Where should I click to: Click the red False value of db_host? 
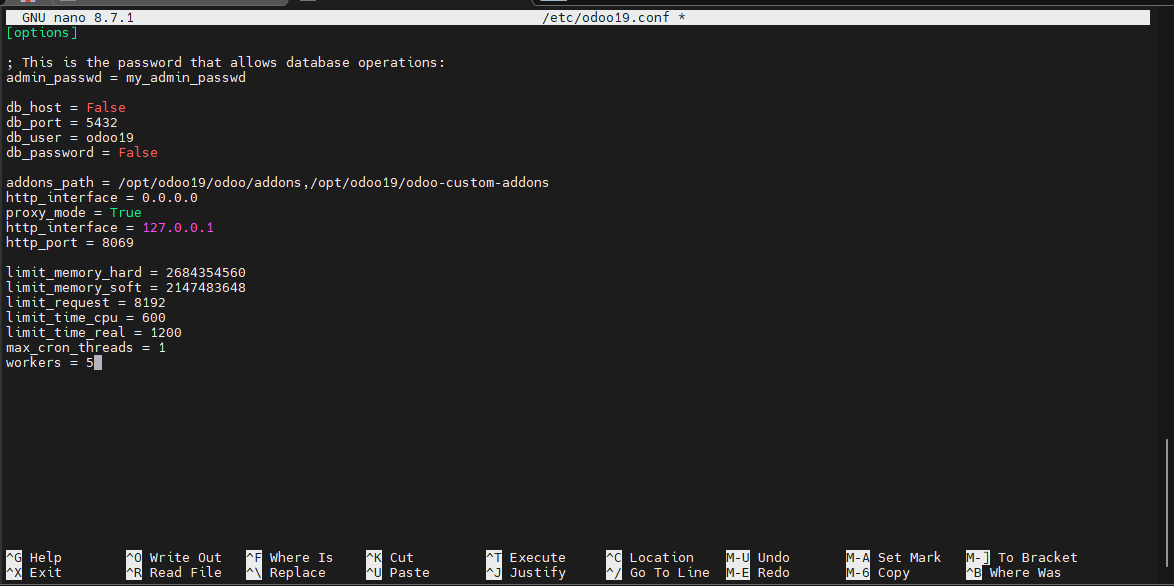106,108
